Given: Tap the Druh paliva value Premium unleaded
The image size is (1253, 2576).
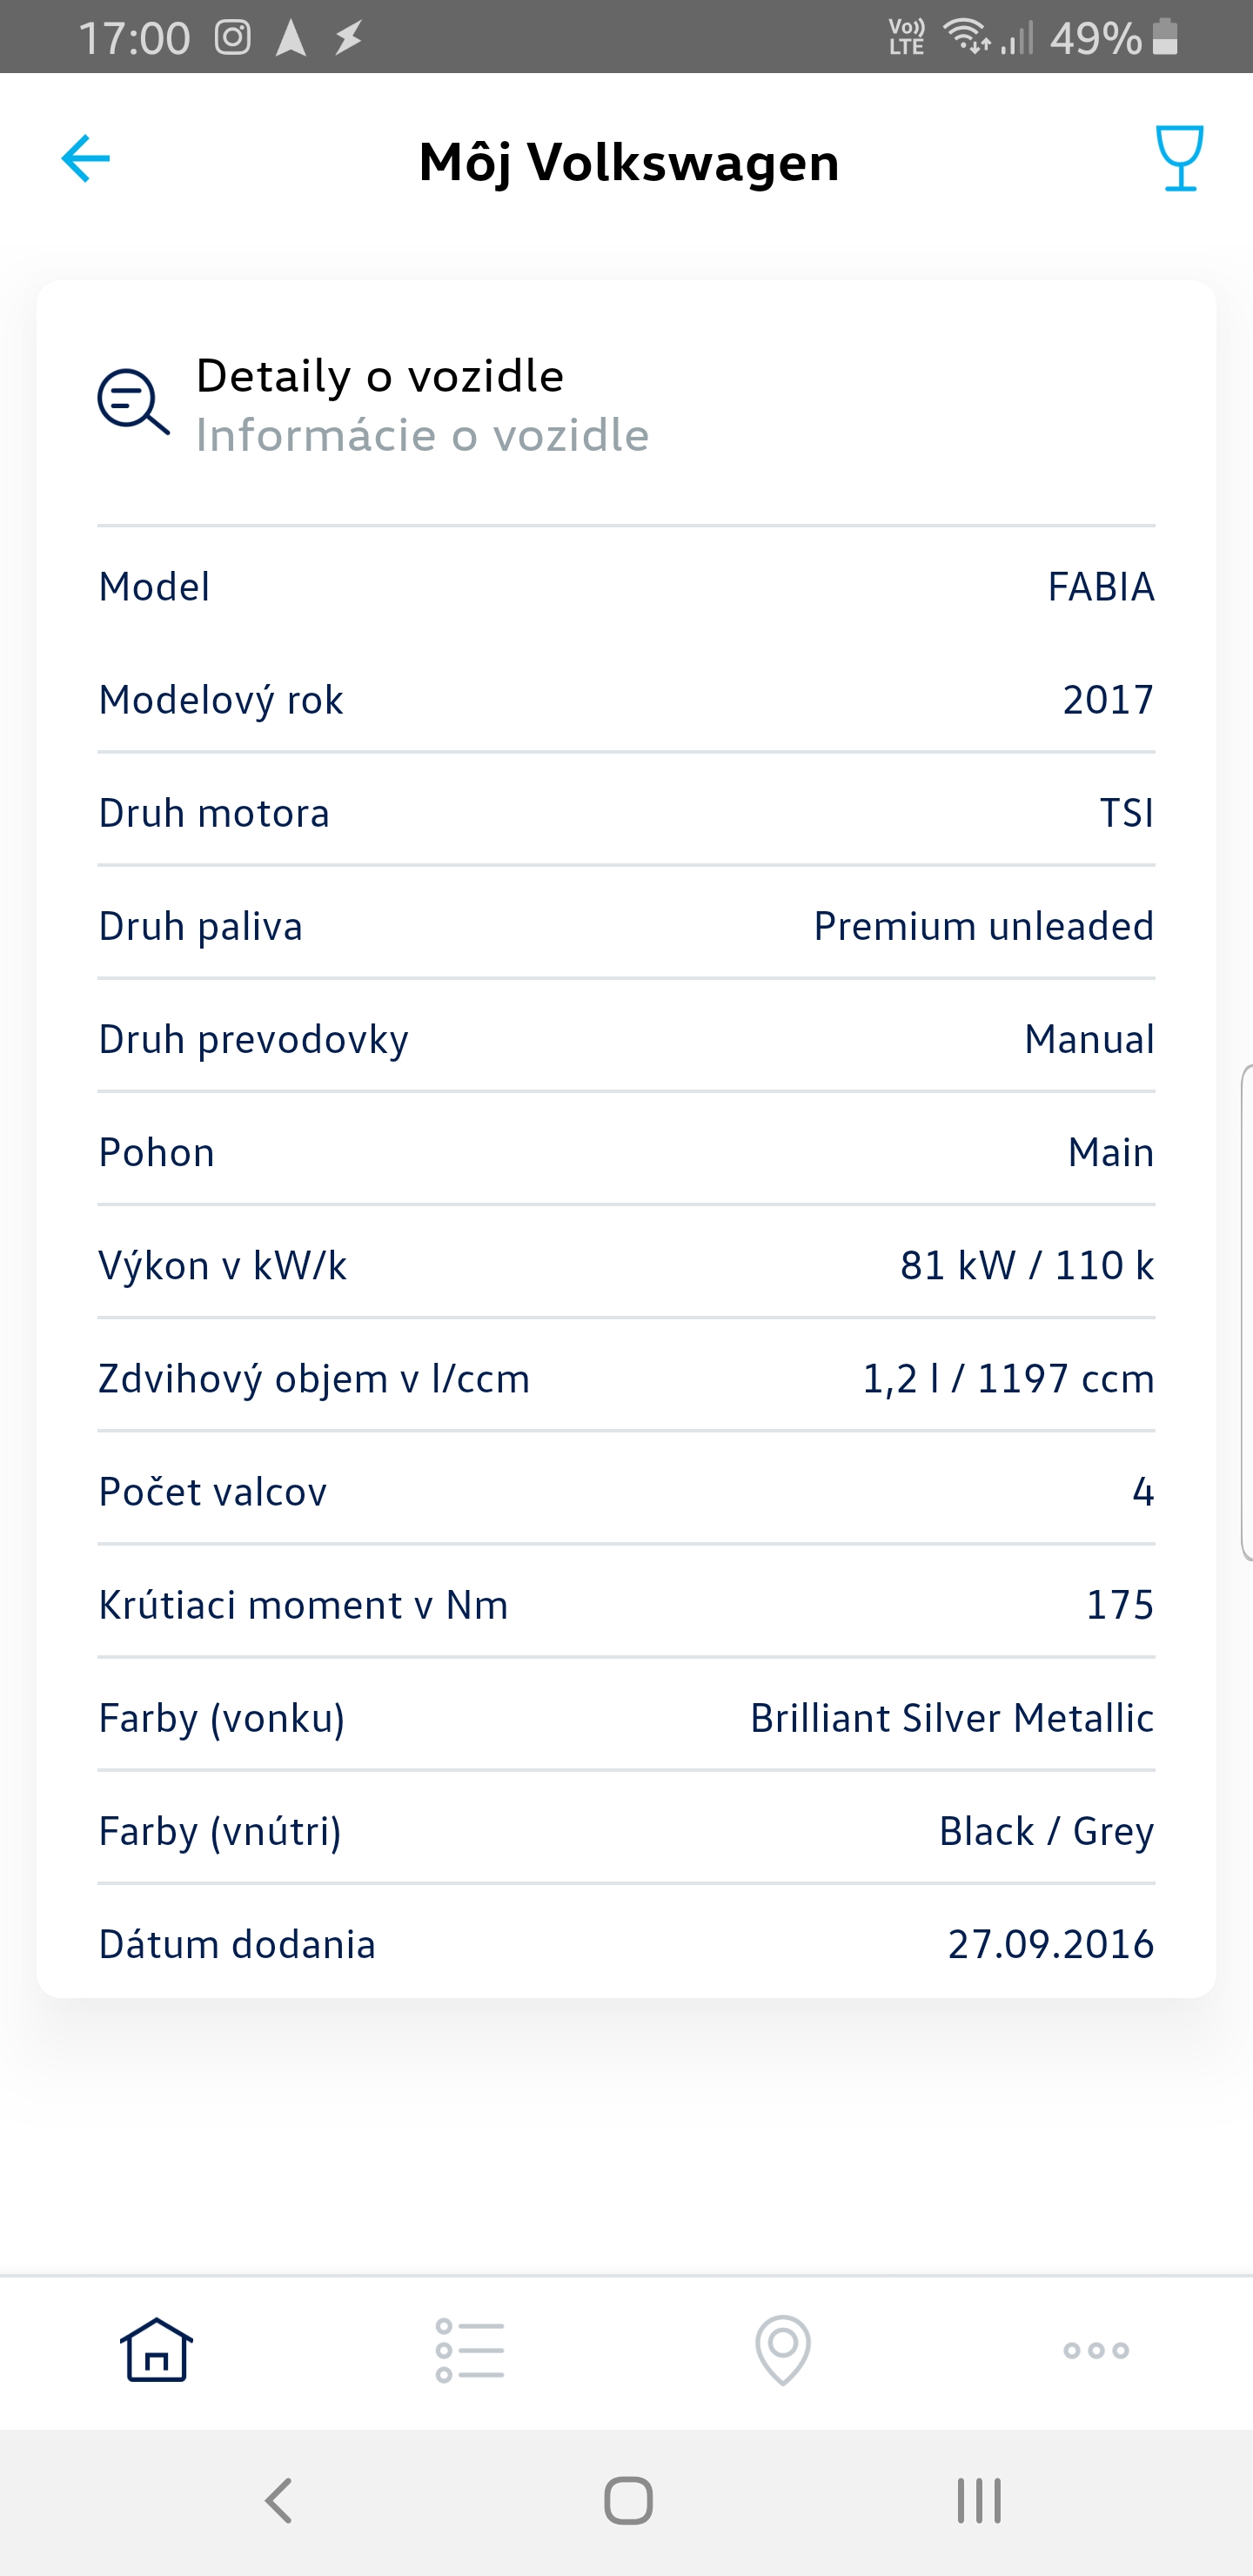Looking at the screenshot, I should tap(983, 926).
